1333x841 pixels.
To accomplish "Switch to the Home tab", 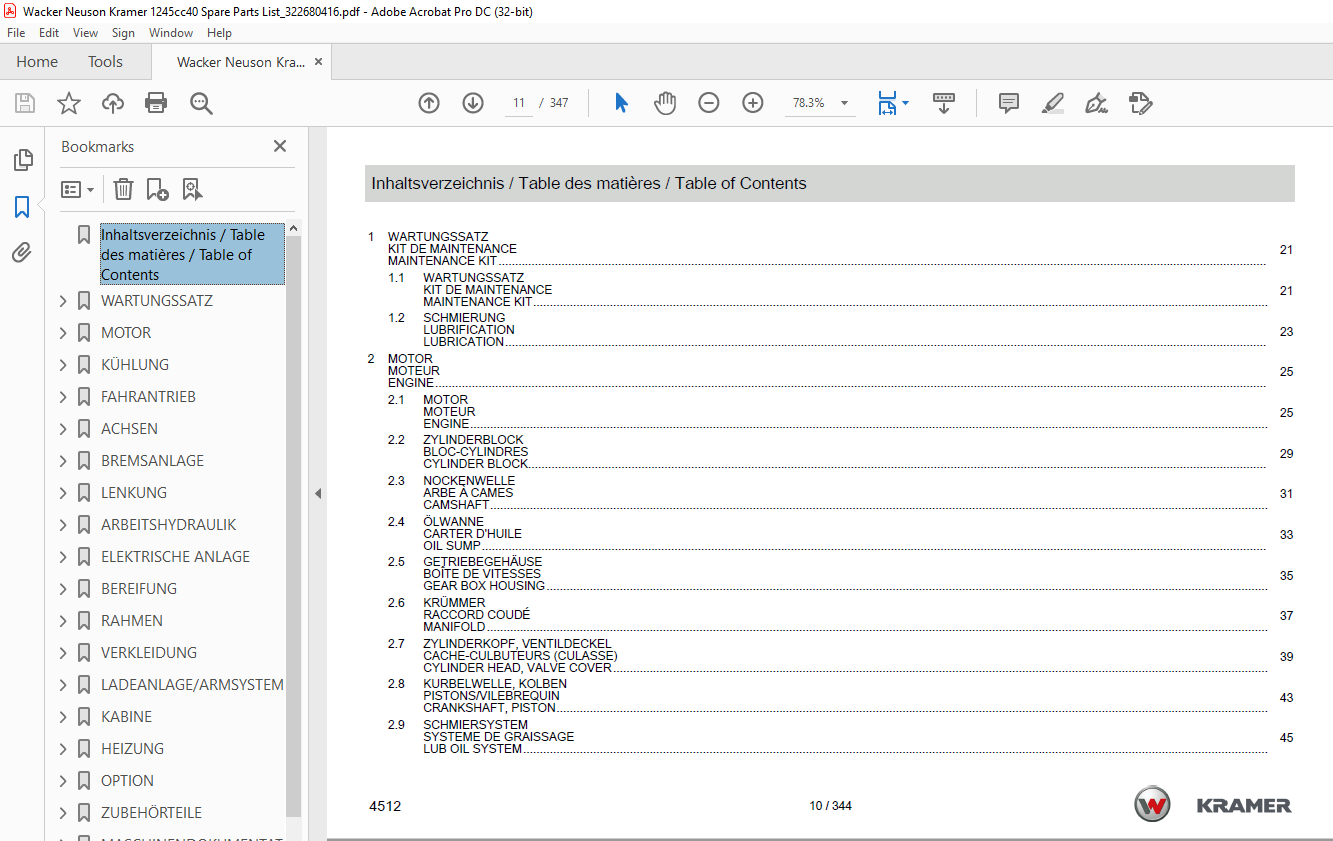I will tap(37, 62).
